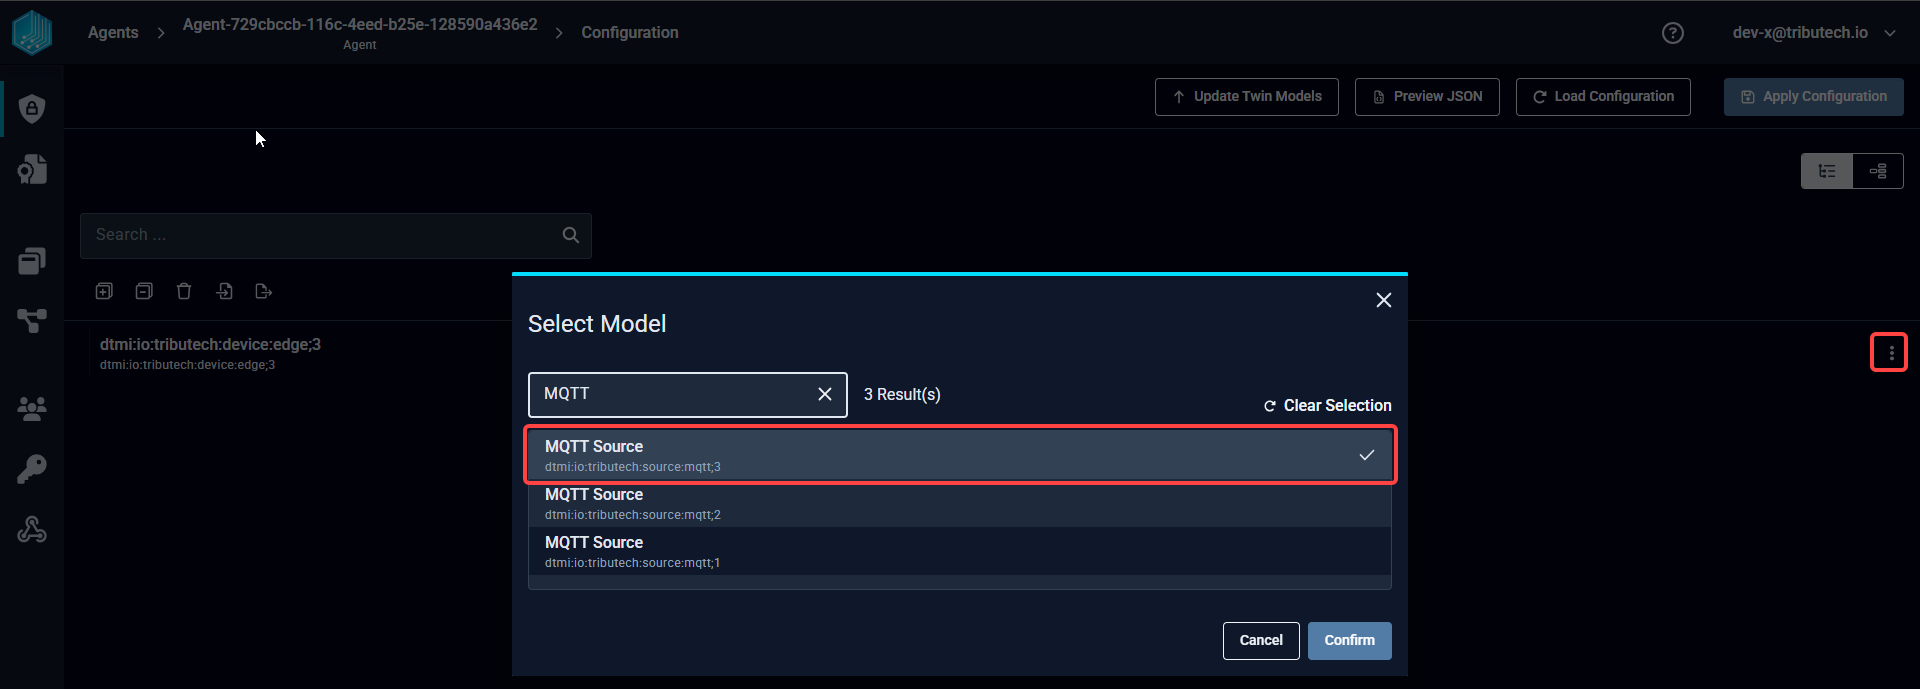Clear the MQTT search text
1920x689 pixels.
tap(825, 394)
